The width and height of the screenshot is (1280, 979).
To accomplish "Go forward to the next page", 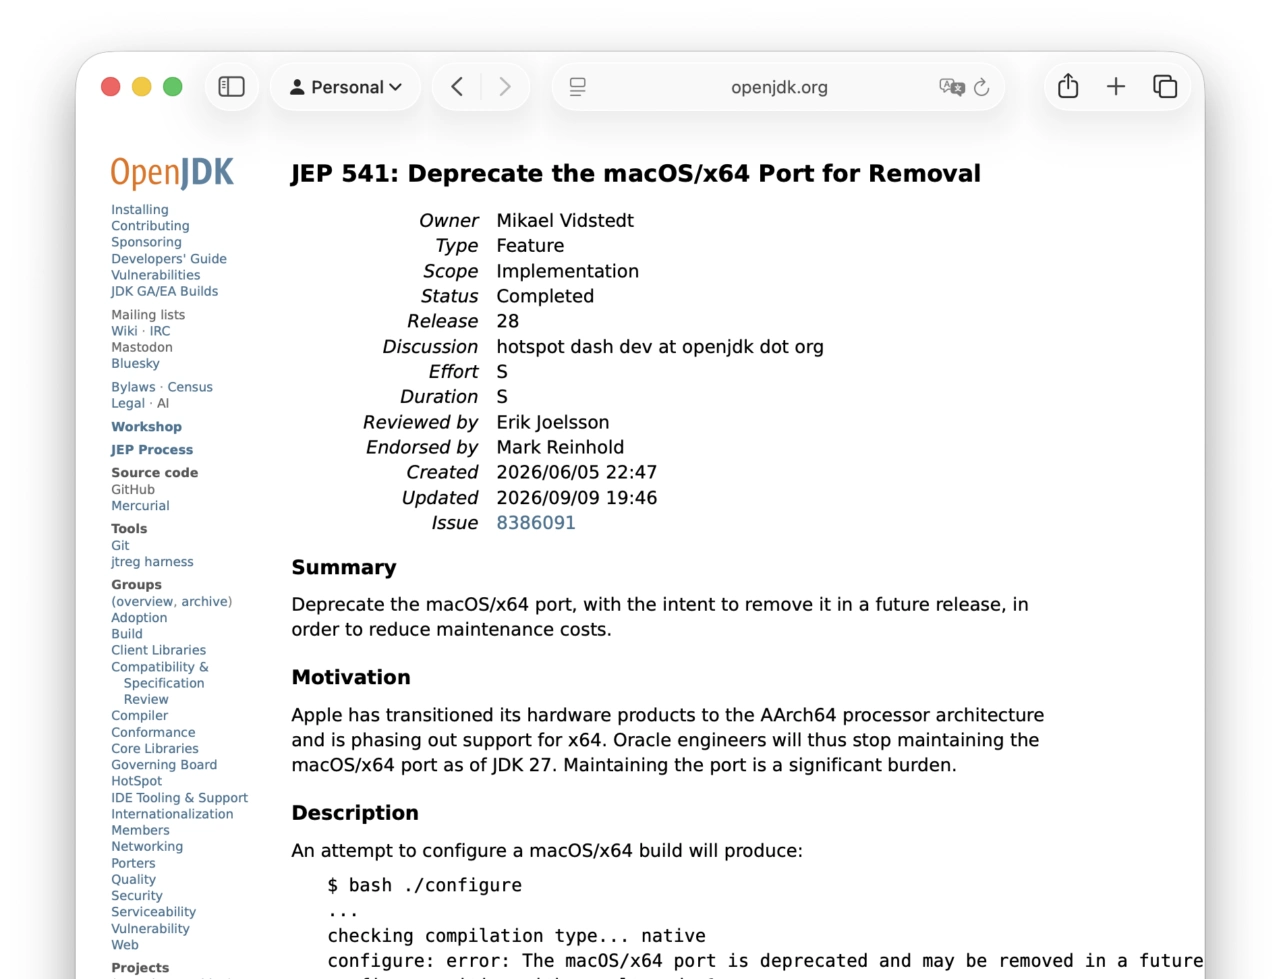I will [x=505, y=87].
